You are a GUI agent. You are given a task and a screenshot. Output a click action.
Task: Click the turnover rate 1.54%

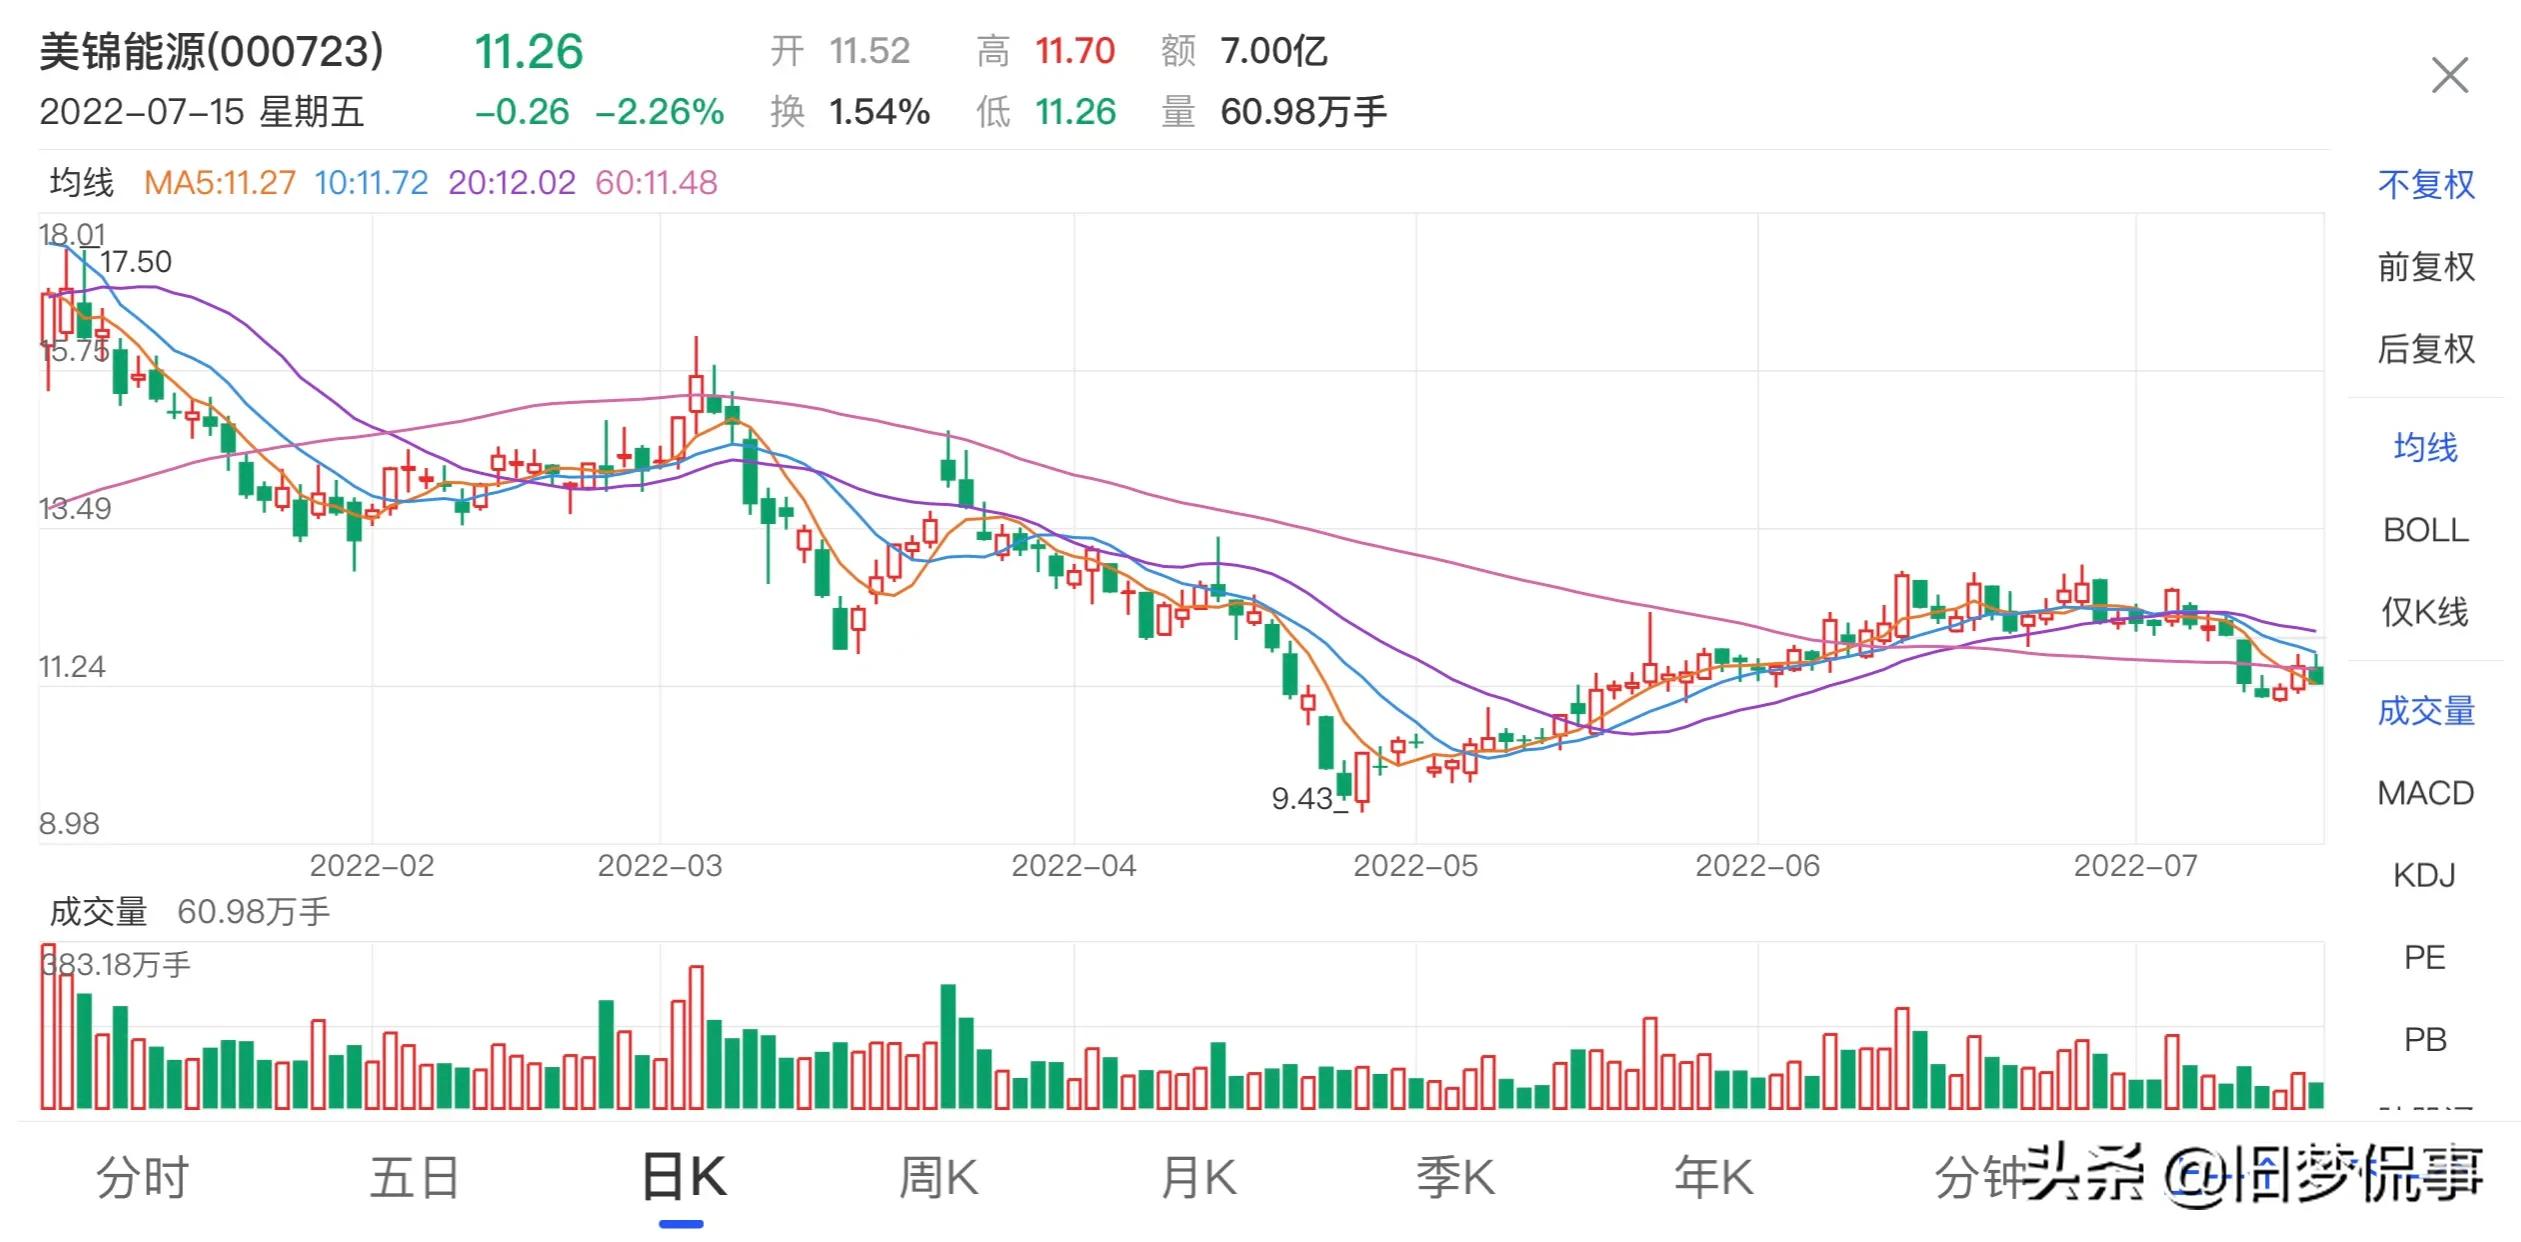[x=879, y=112]
